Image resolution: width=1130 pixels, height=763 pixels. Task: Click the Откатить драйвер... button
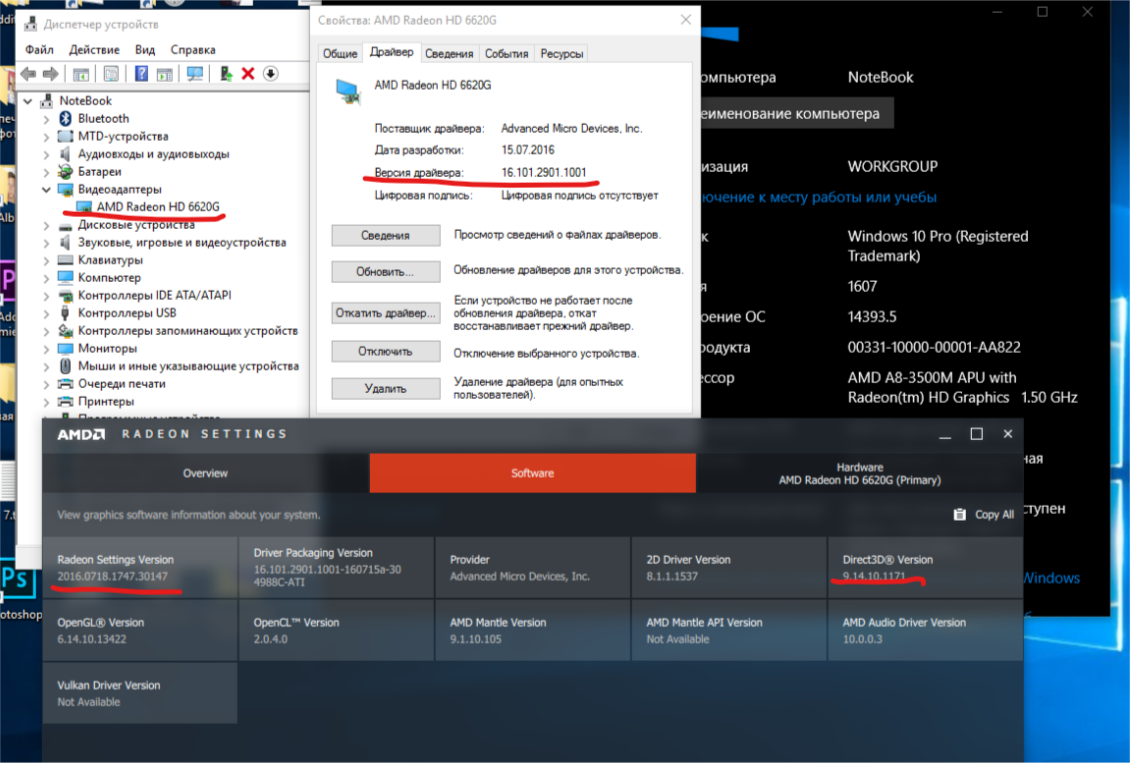coord(386,313)
